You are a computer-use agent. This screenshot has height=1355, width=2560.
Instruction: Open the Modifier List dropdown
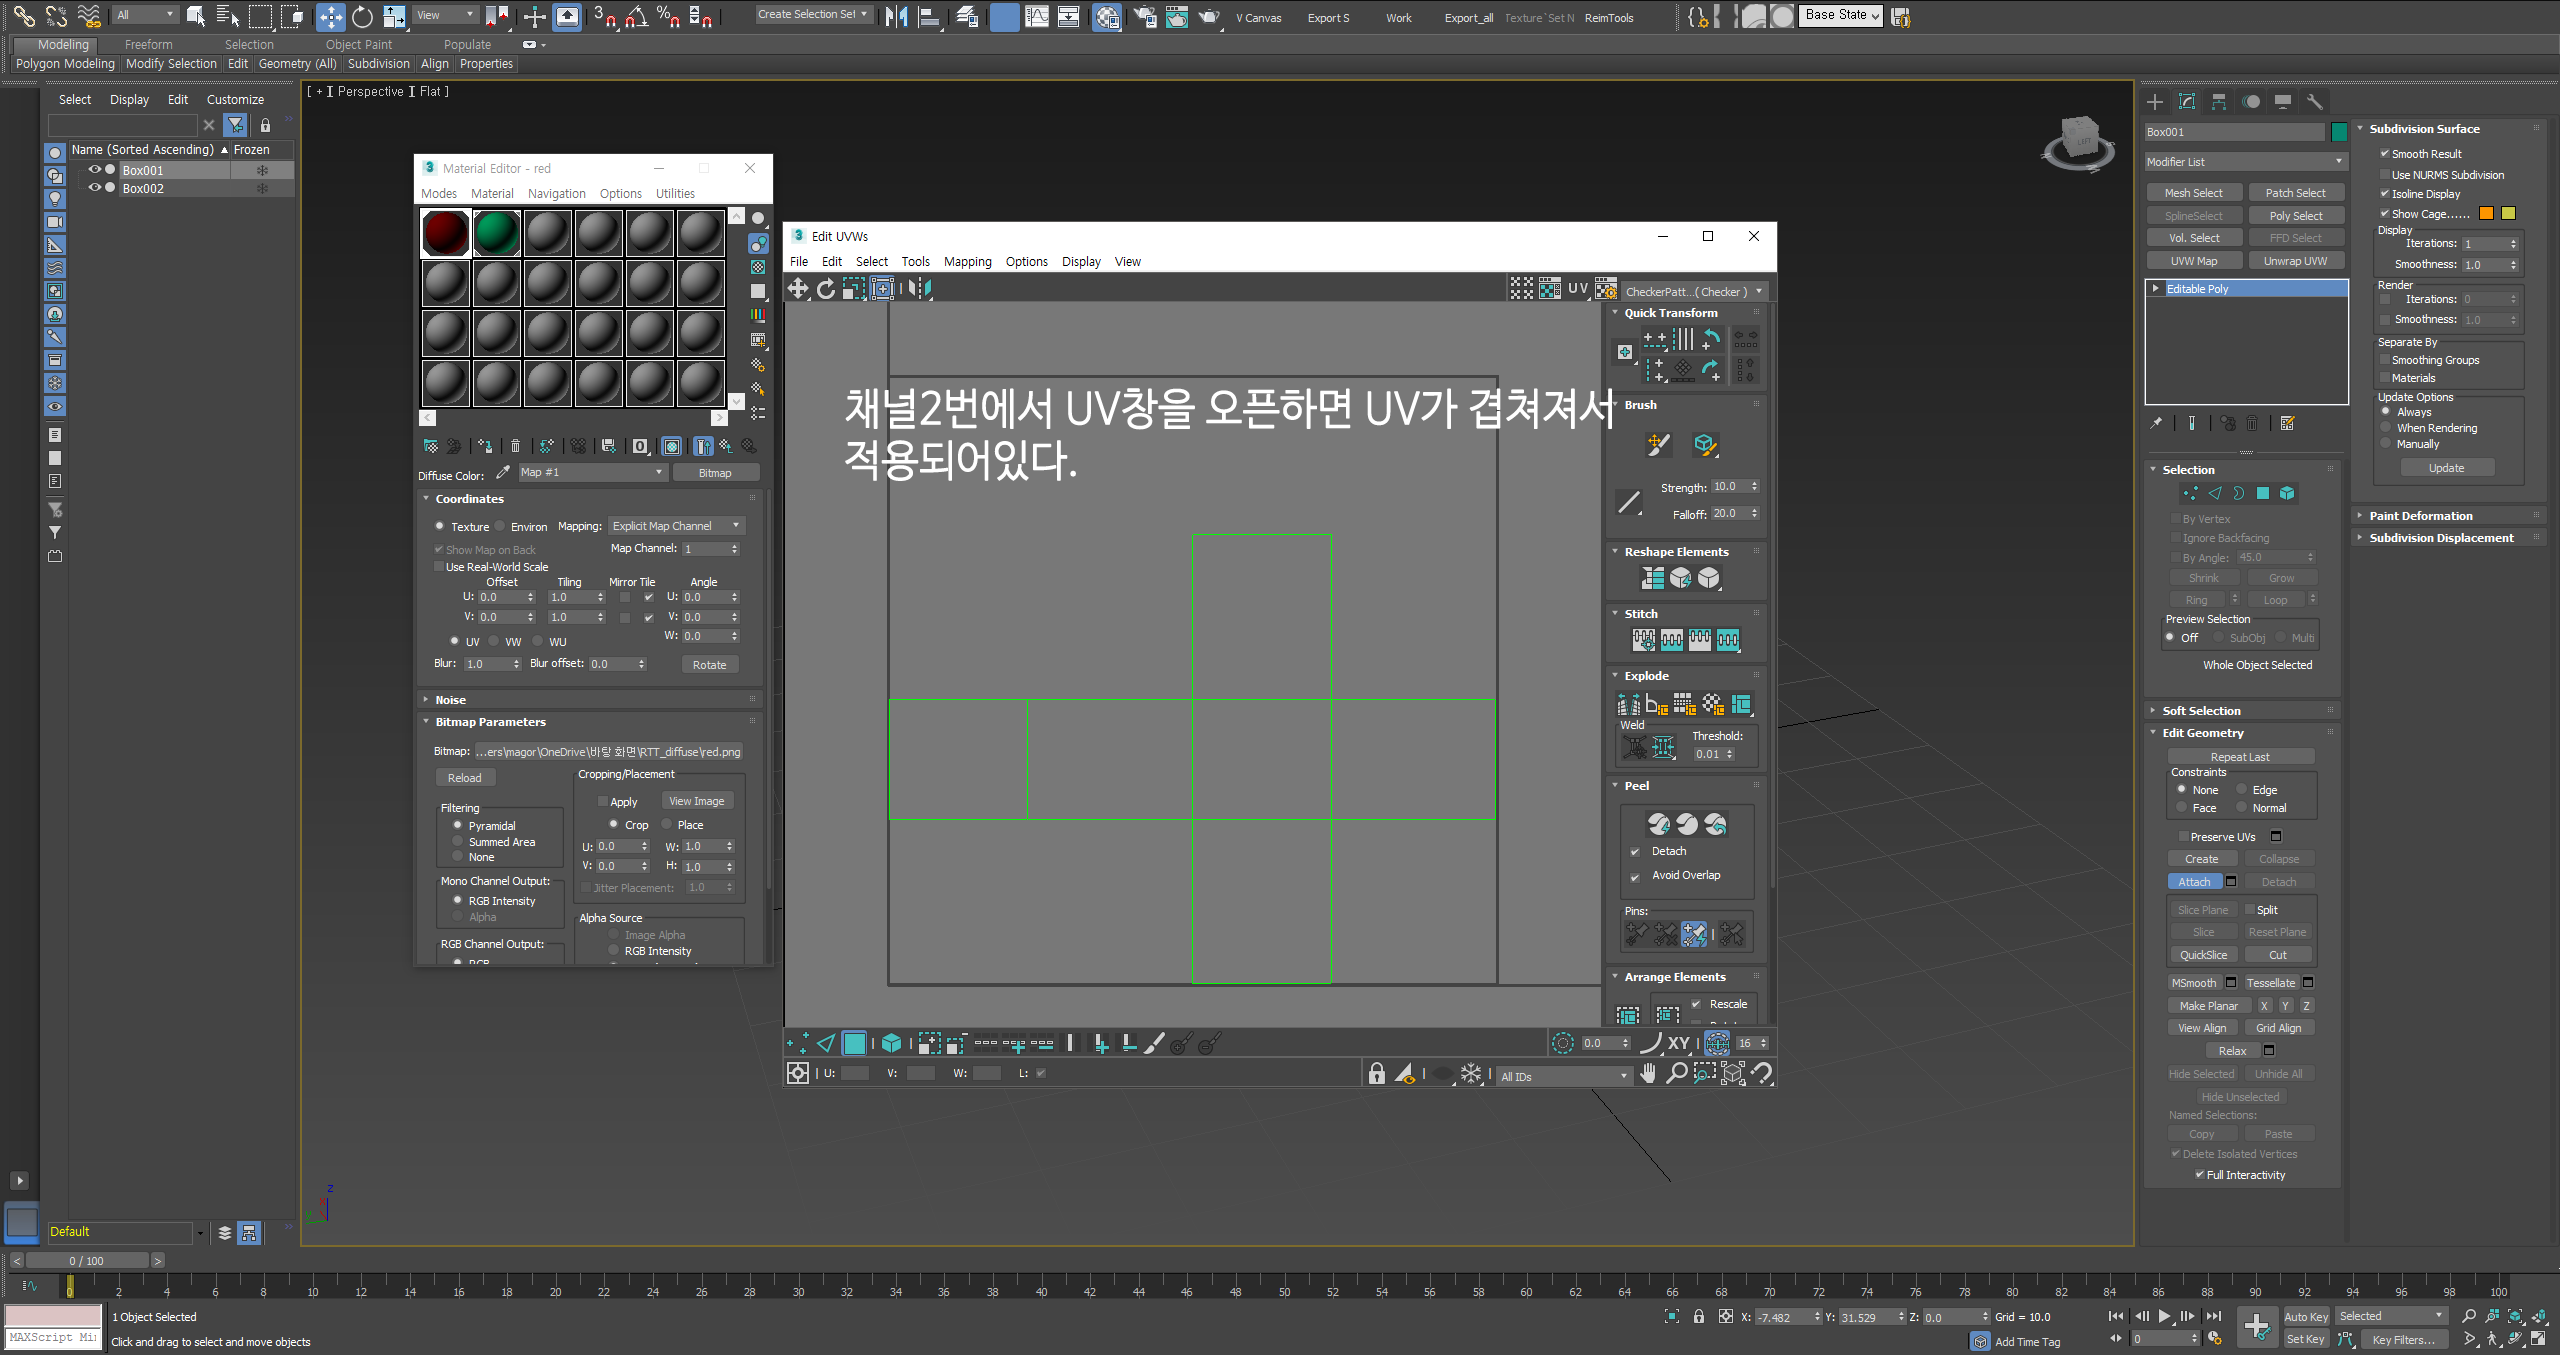click(2245, 162)
